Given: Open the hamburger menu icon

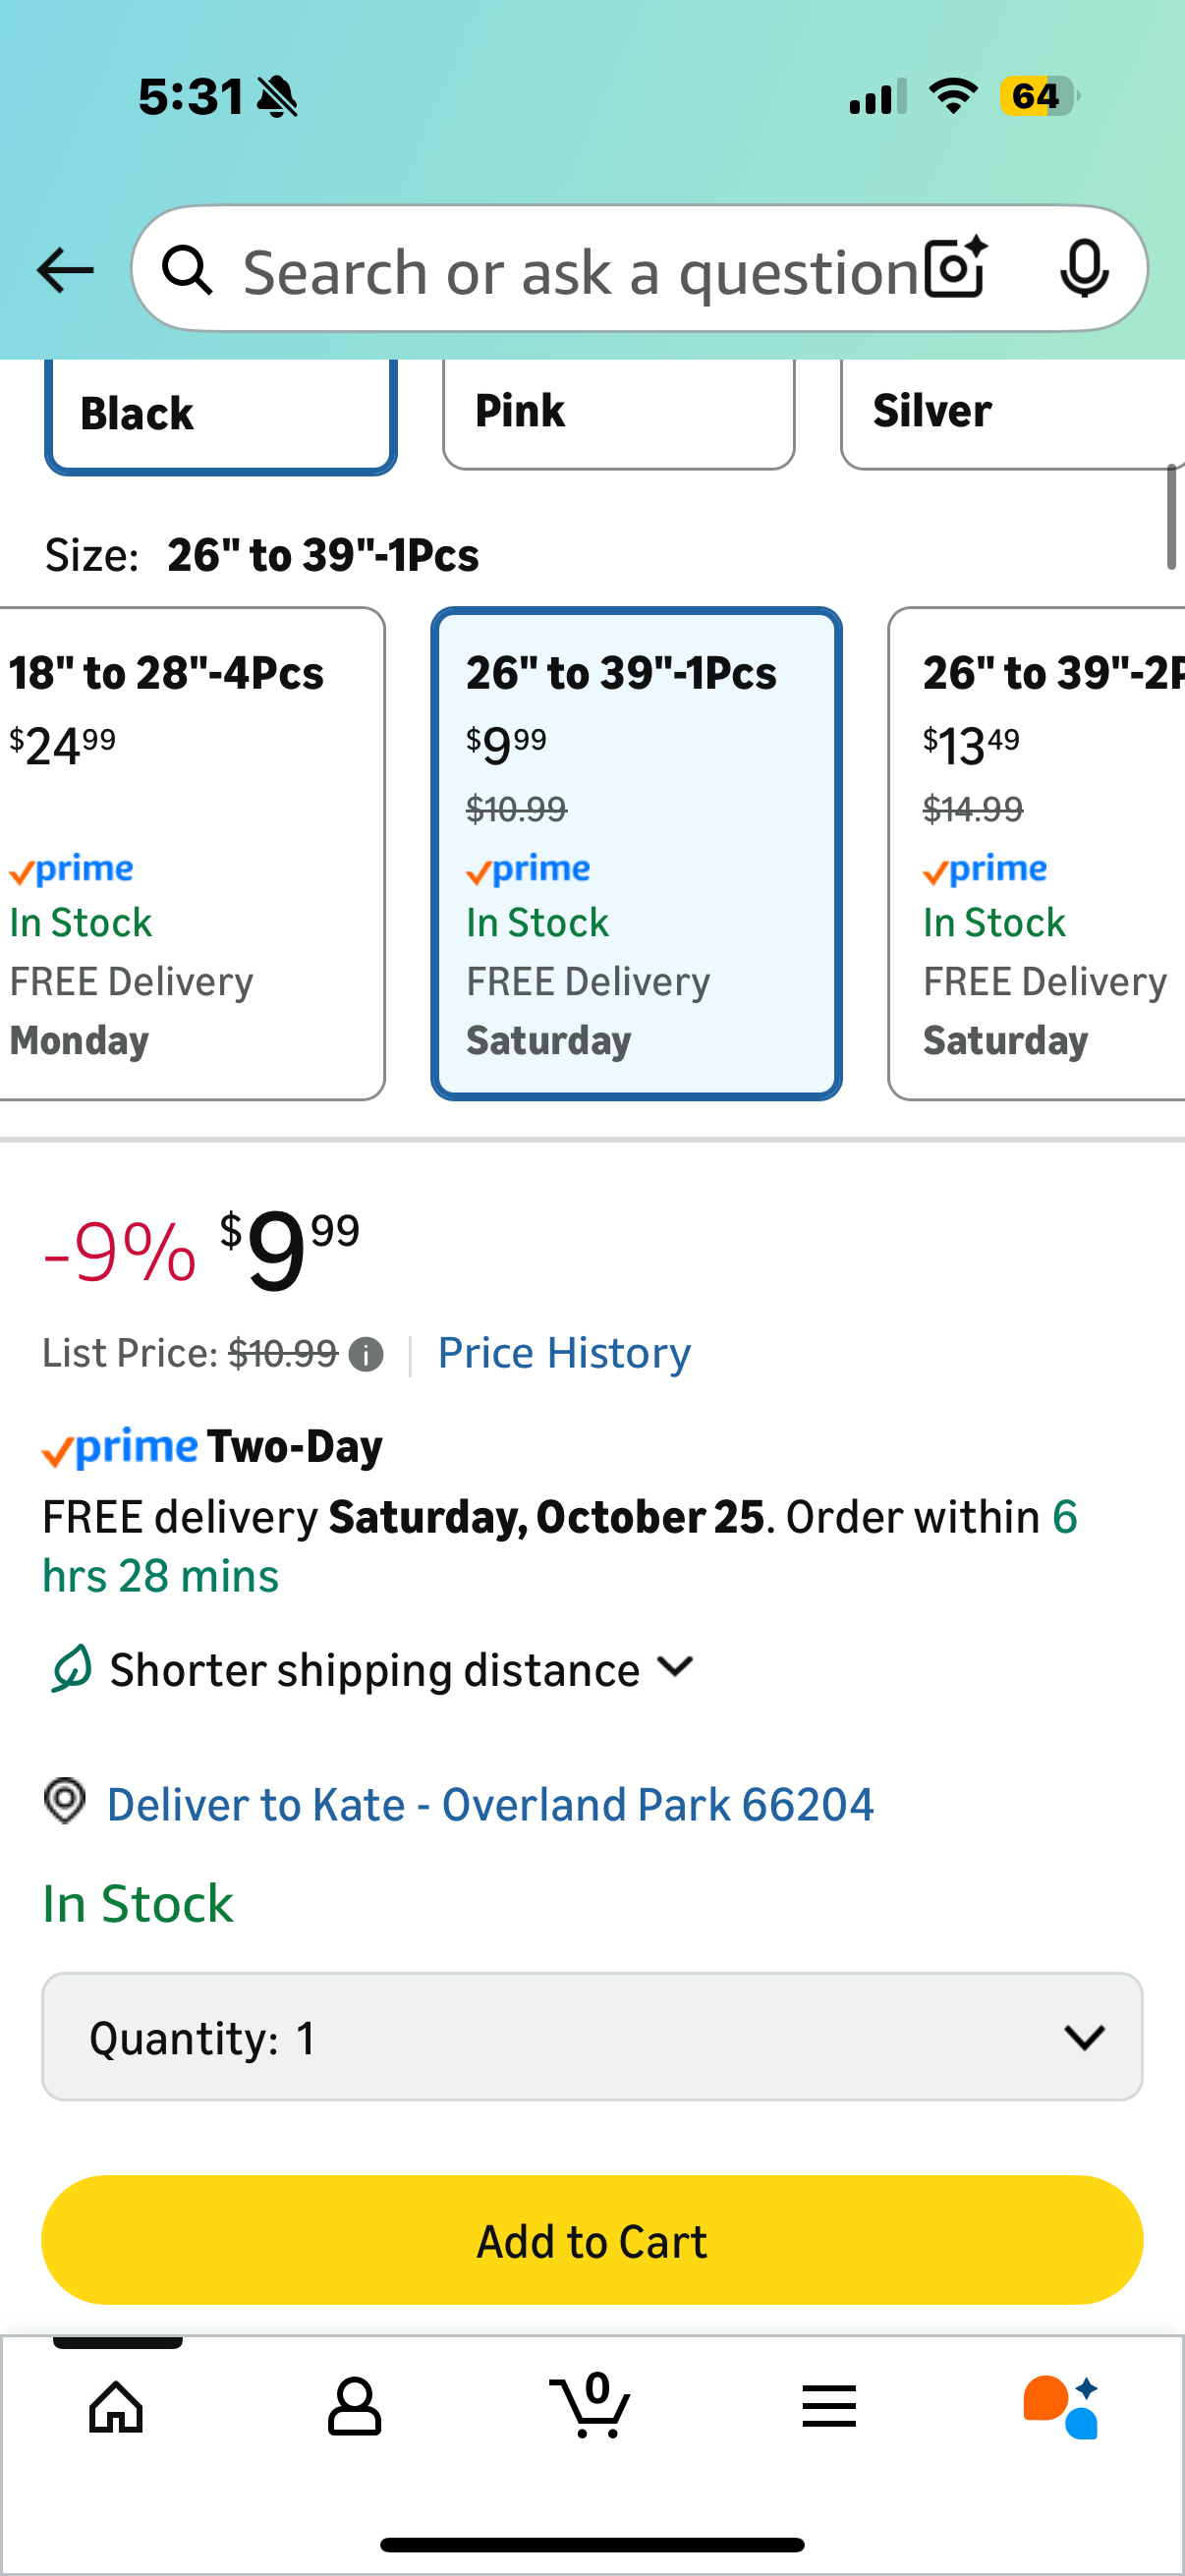Looking at the screenshot, I should 828,2406.
